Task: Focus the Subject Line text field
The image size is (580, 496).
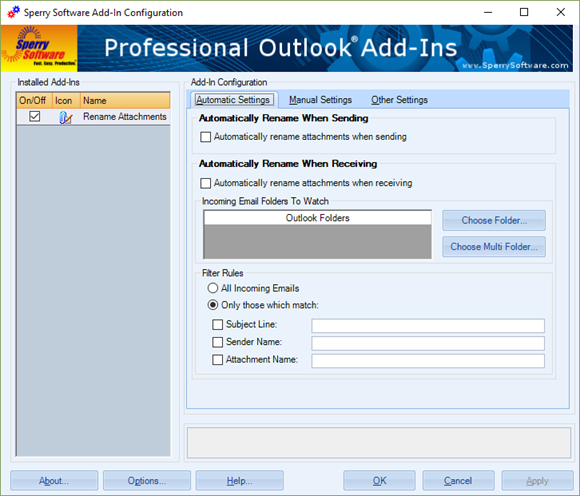Action: pyautogui.click(x=428, y=326)
